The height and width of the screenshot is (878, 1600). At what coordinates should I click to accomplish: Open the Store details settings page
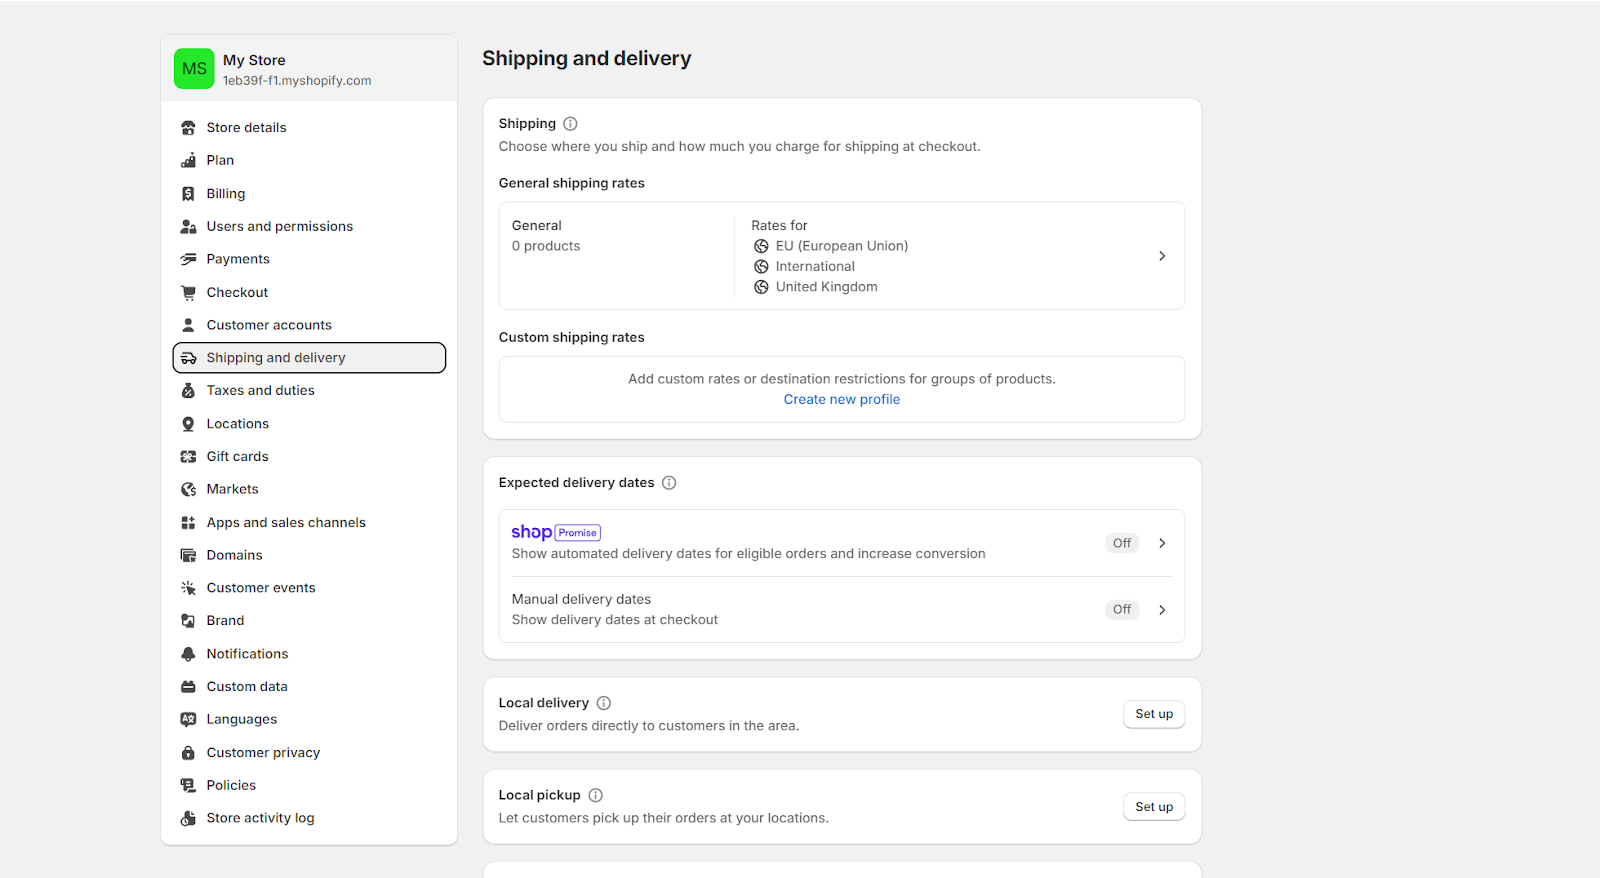pos(309,128)
